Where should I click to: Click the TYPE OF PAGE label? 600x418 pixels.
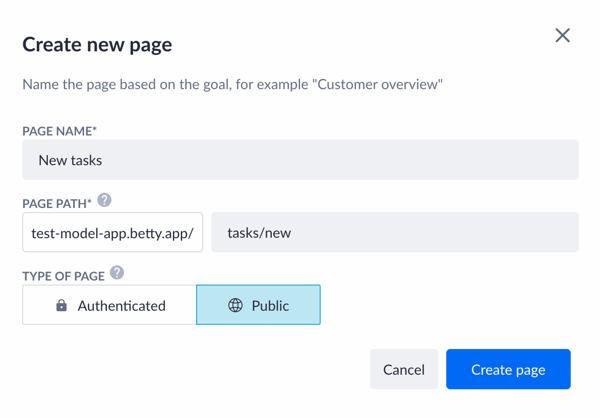click(63, 276)
